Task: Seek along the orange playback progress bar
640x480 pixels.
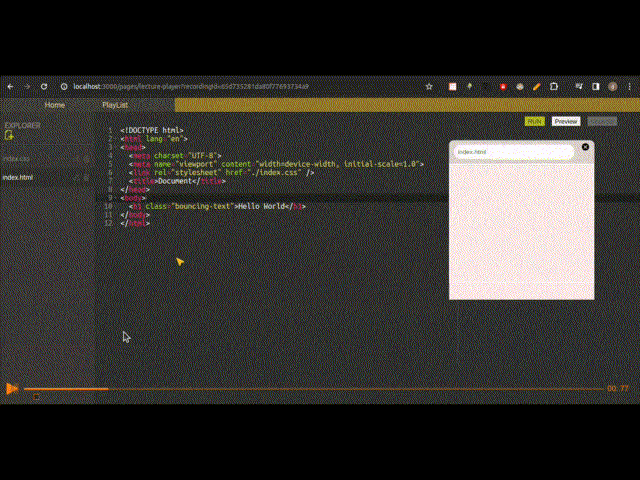Action: [313, 389]
